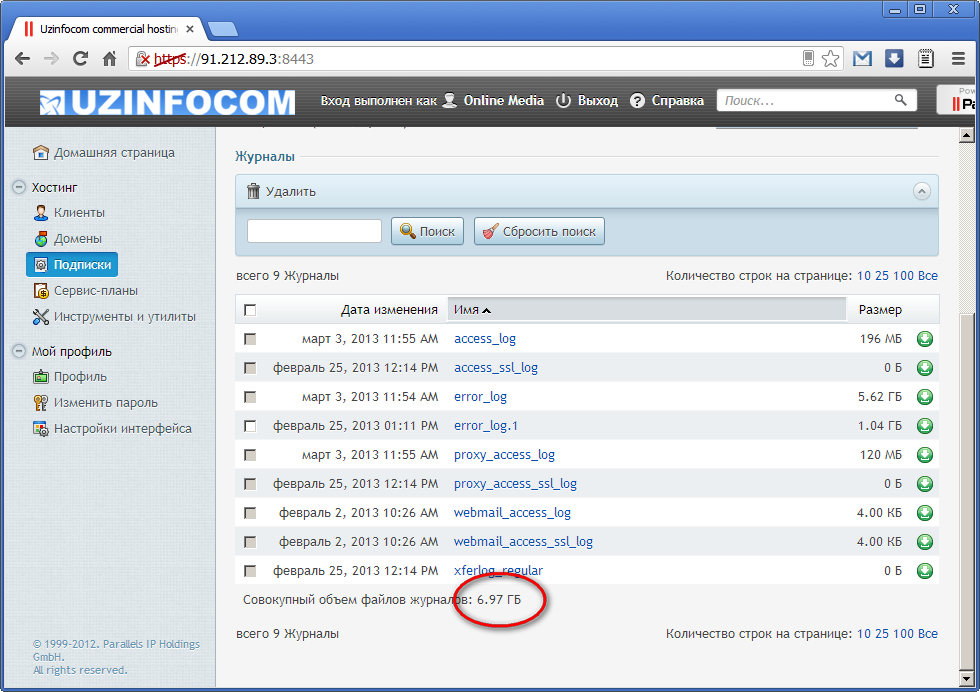Go forward in browser history
980x692 pixels.
51,59
